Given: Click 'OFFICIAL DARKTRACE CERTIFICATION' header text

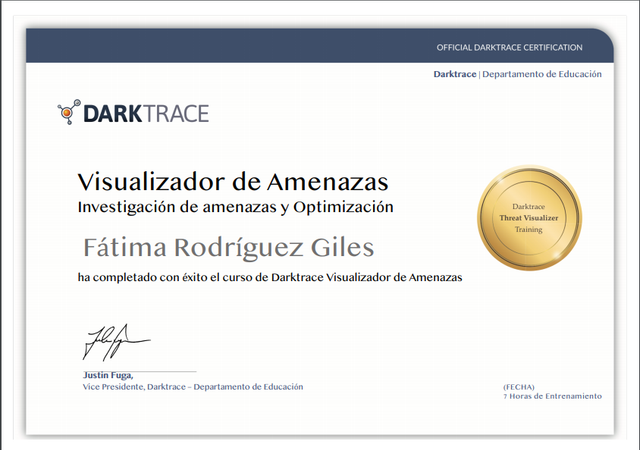Looking at the screenshot, I should coord(509,47).
